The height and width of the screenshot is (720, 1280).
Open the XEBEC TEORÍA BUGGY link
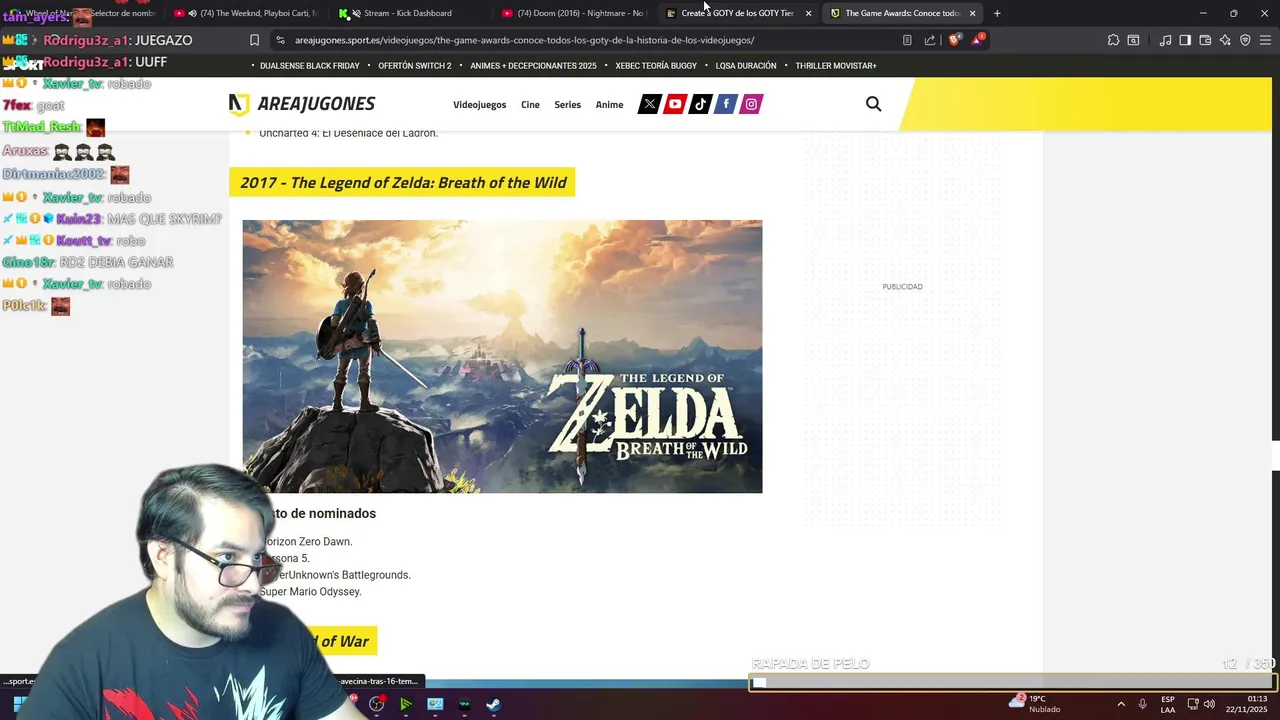[656, 66]
